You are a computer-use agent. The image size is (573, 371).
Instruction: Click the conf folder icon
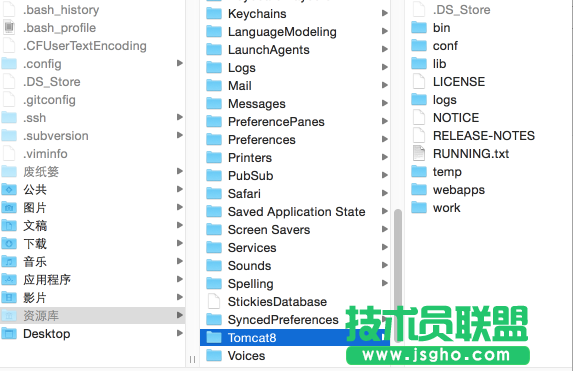[419, 46]
